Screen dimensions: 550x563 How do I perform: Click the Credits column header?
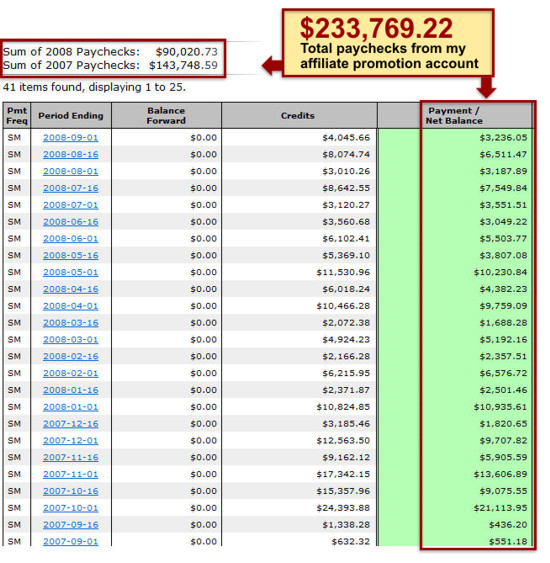click(x=299, y=116)
